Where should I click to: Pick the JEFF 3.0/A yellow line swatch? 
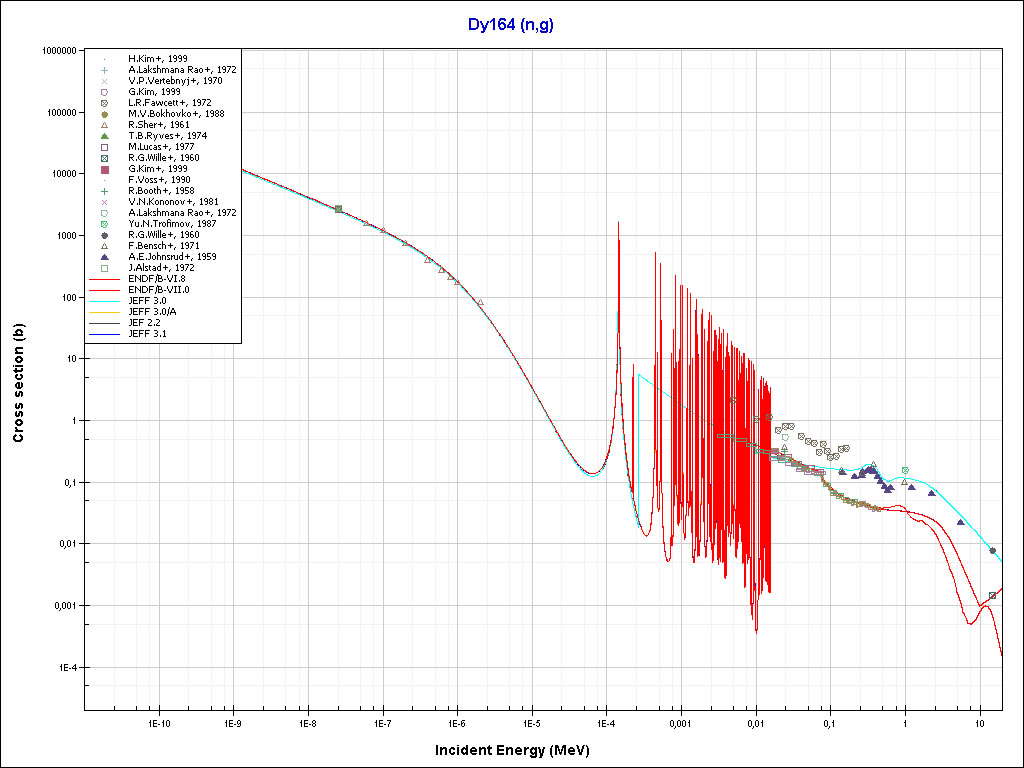coord(104,312)
